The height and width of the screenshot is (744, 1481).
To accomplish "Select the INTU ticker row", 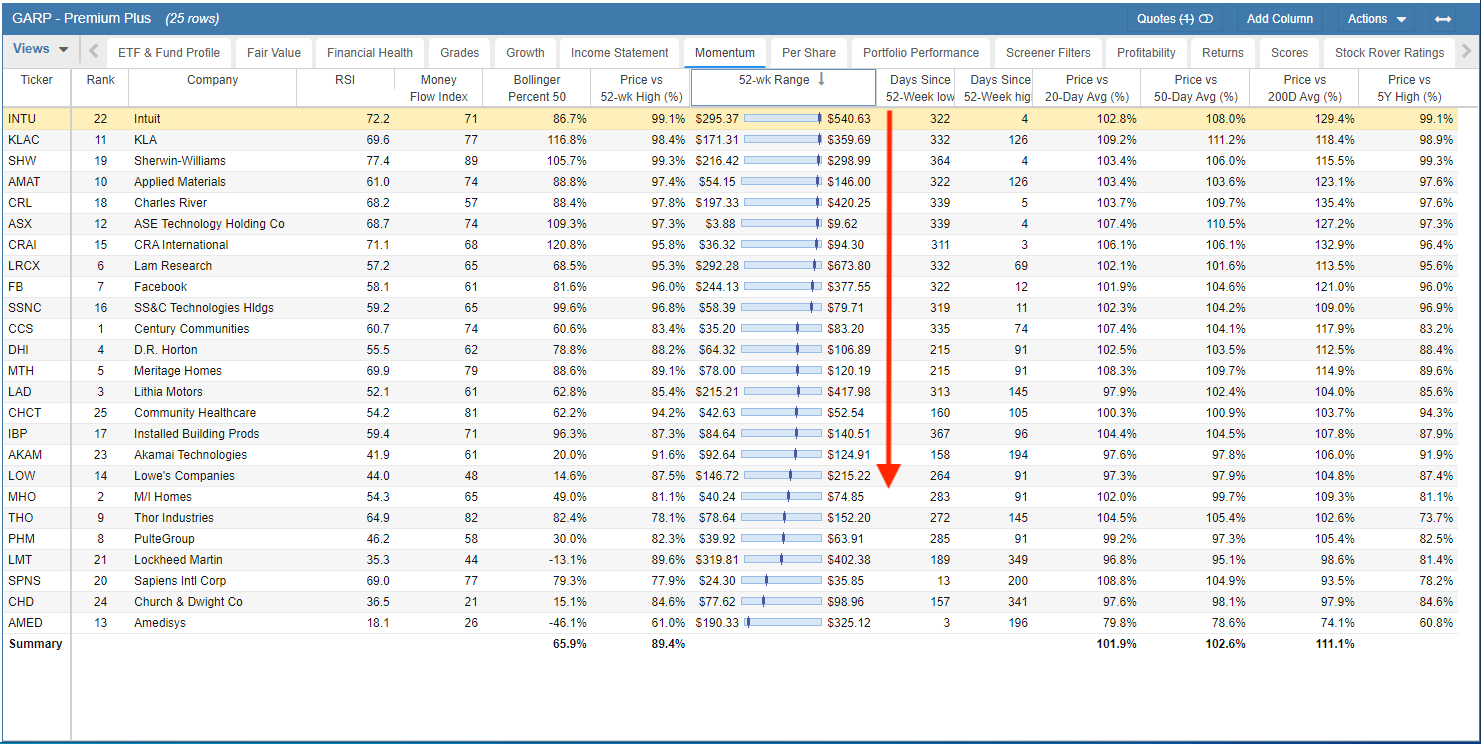I will 730,118.
